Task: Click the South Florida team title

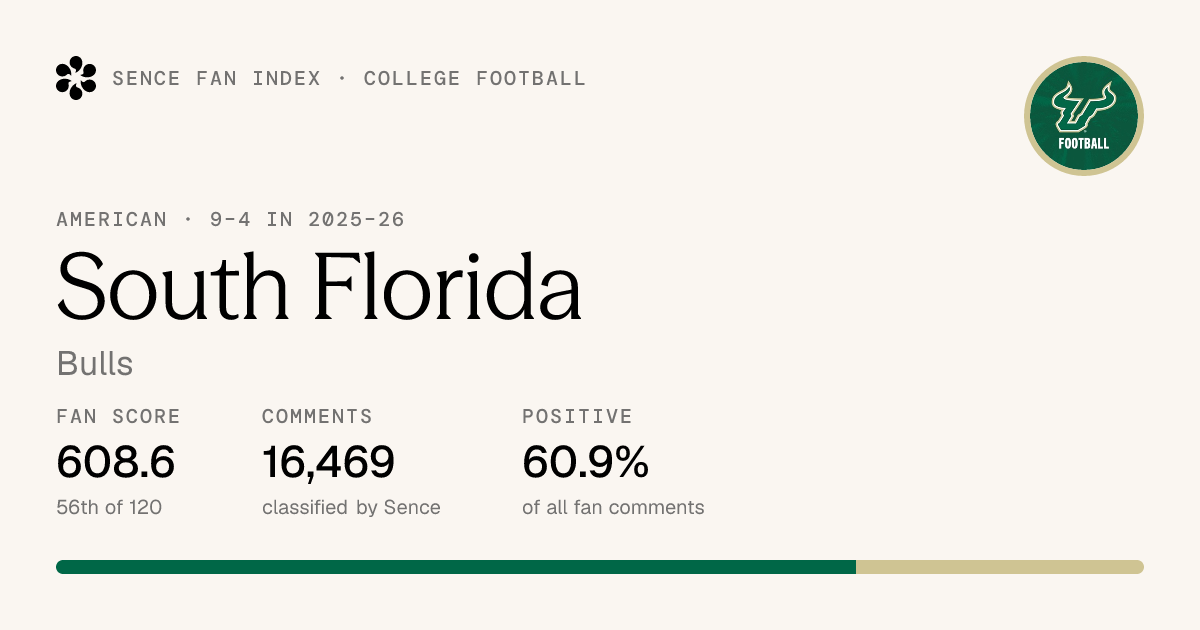Action: tap(319, 285)
